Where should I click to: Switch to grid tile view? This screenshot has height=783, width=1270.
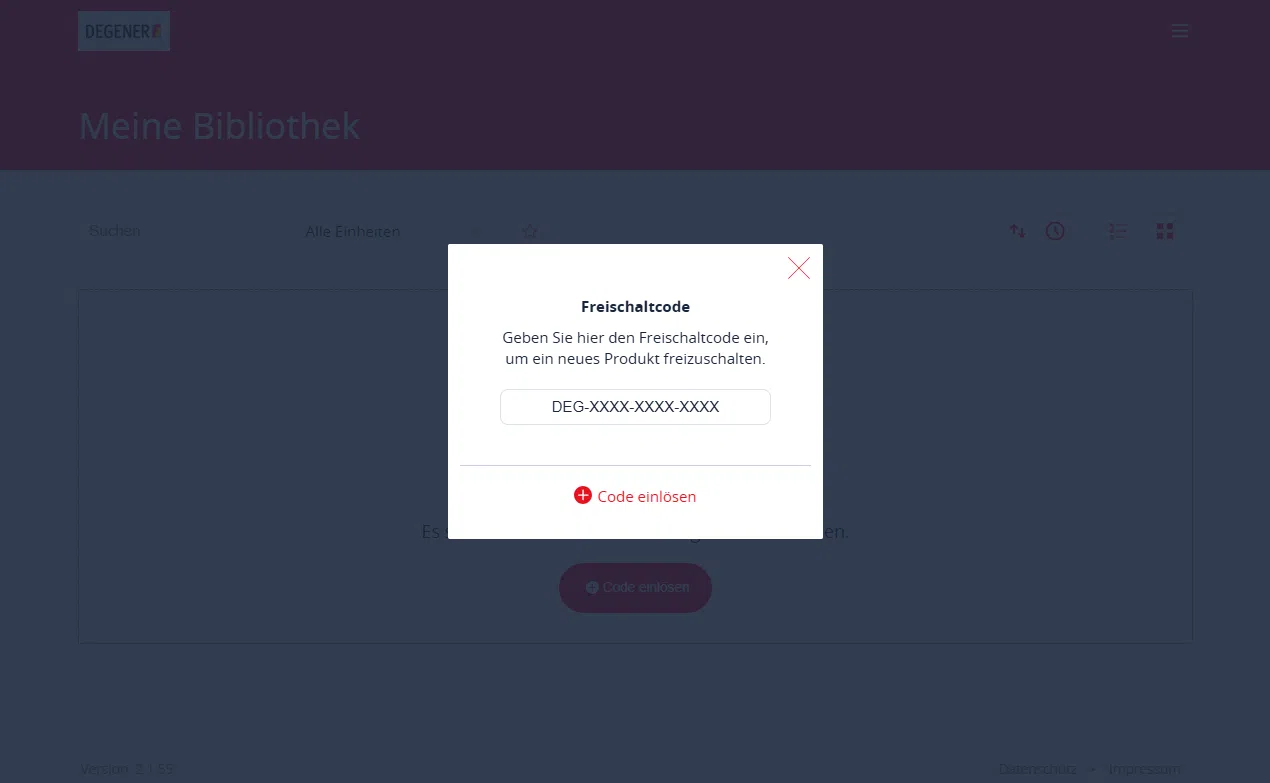coord(1165,231)
